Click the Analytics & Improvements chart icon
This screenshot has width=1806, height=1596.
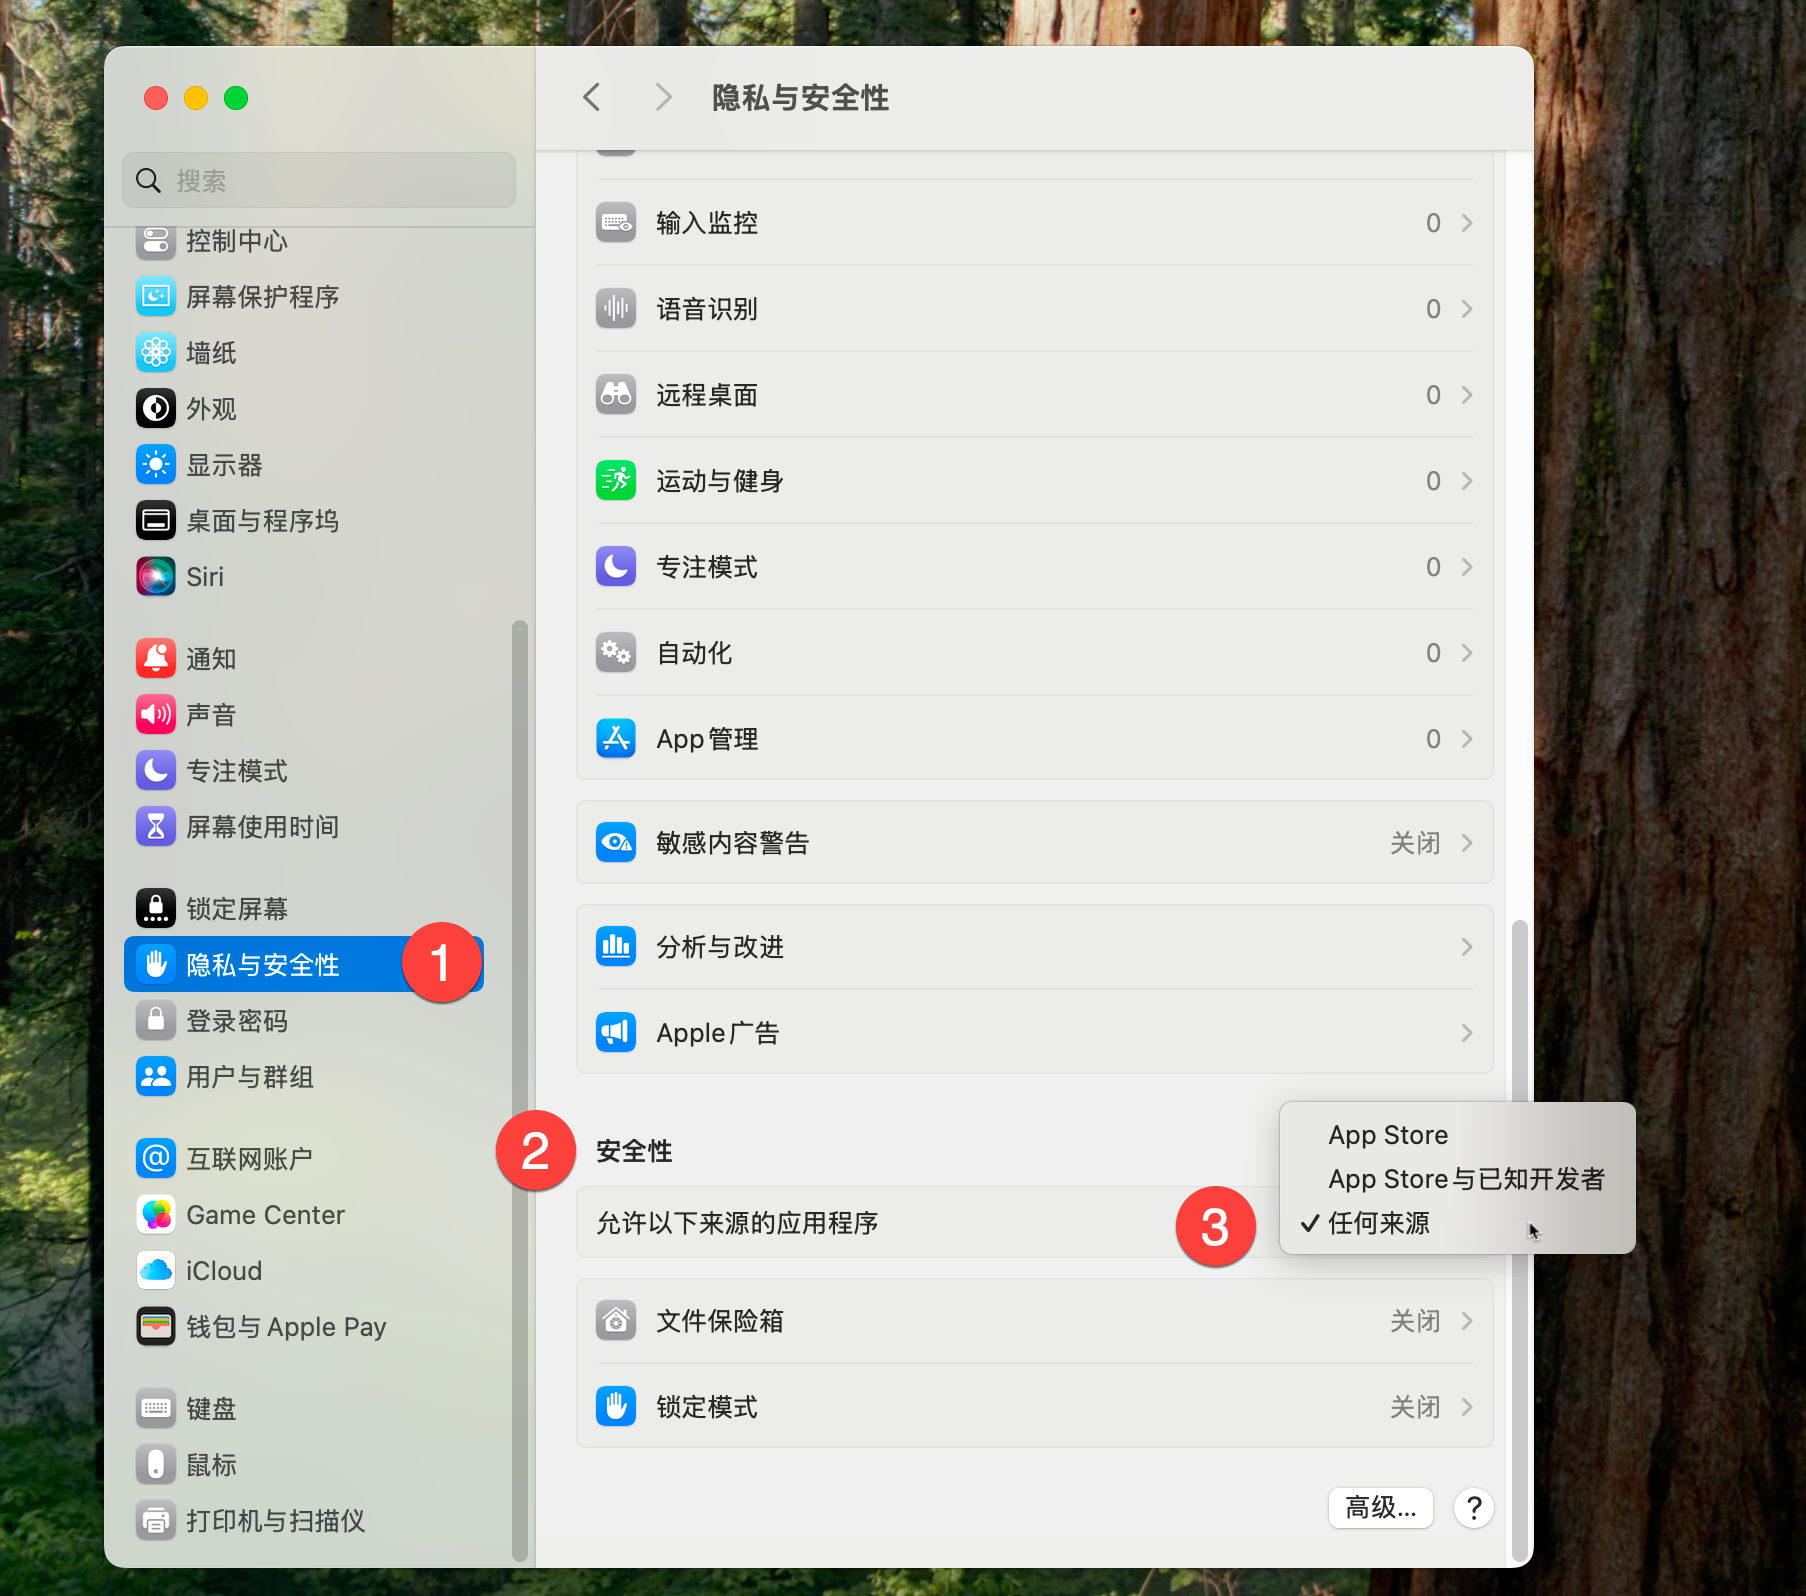pyautogui.click(x=616, y=947)
